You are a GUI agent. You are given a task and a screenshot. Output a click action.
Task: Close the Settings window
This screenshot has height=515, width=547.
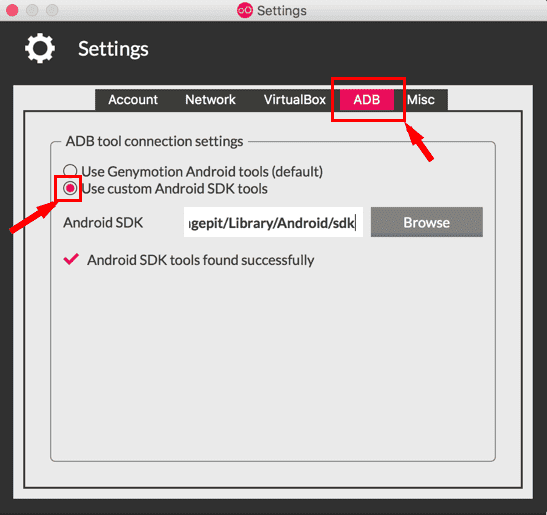[13, 10]
